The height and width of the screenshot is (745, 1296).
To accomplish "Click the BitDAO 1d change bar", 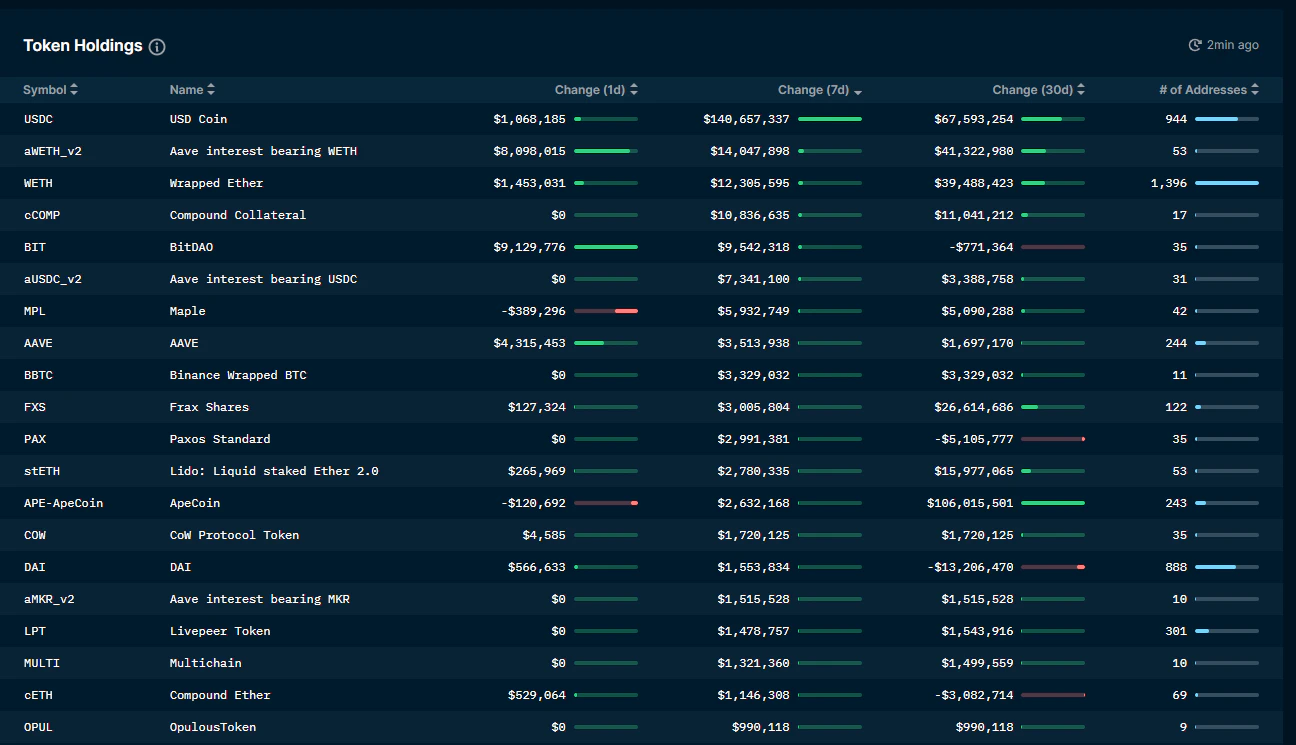I will coord(606,247).
